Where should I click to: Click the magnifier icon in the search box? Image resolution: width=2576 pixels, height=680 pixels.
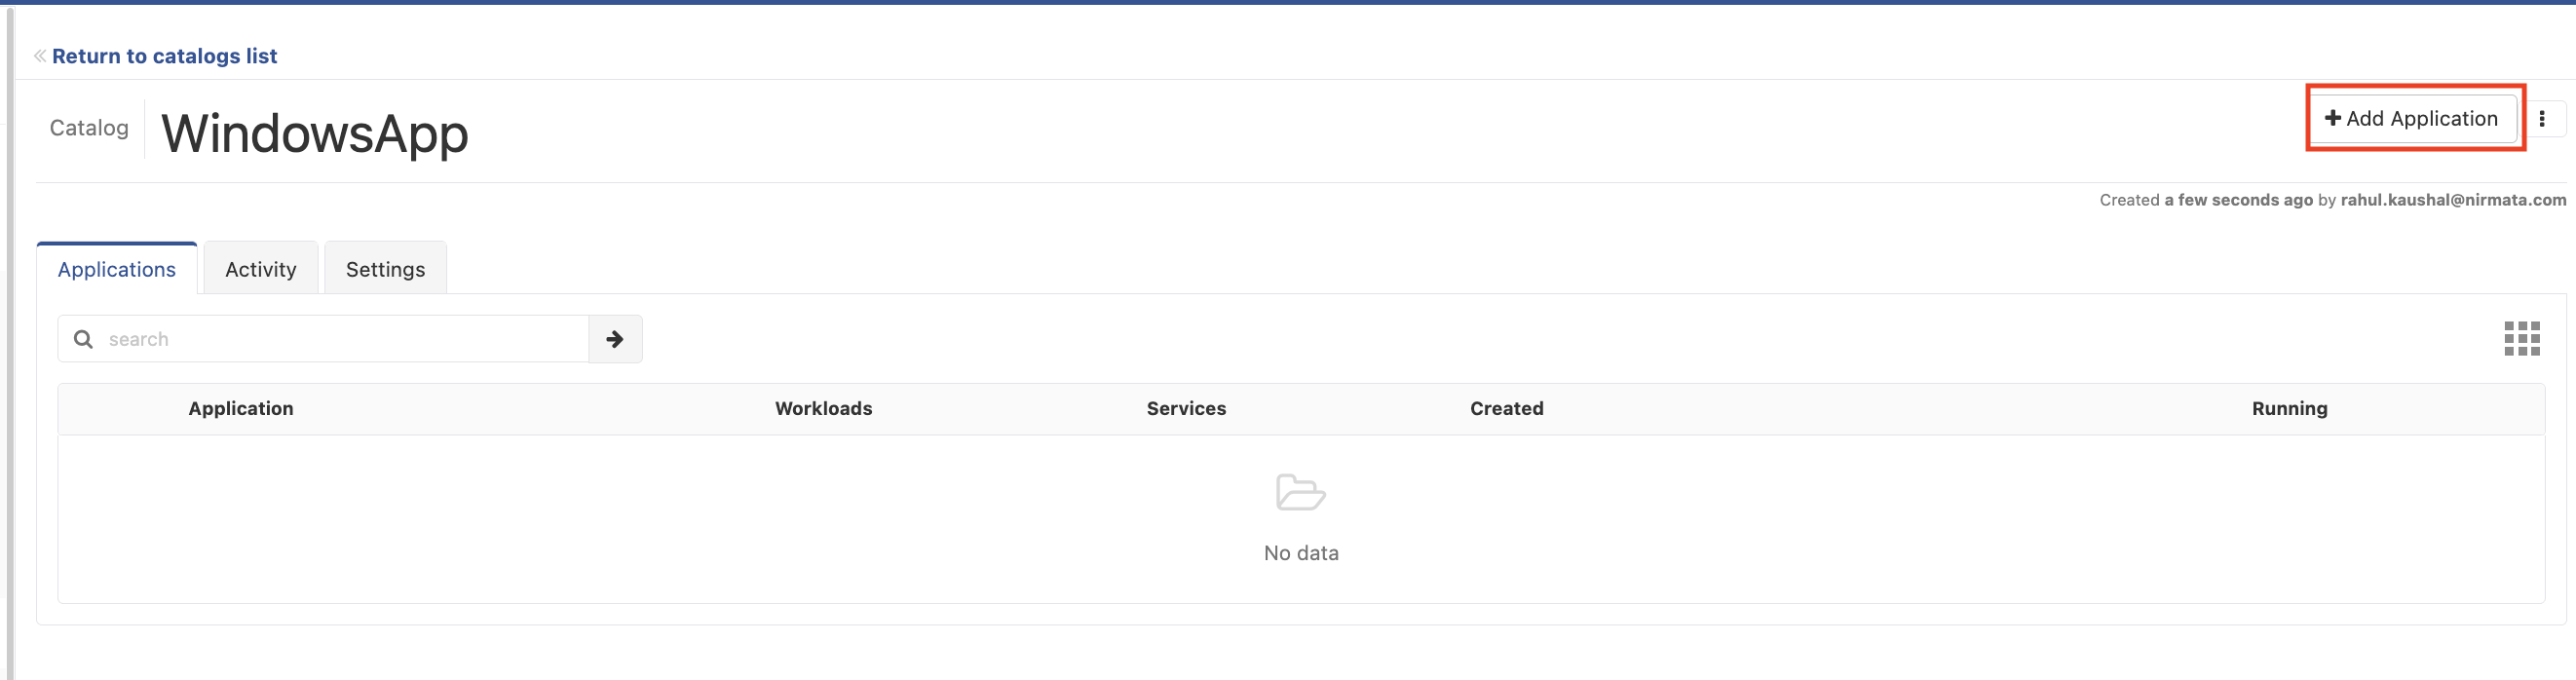(84, 339)
